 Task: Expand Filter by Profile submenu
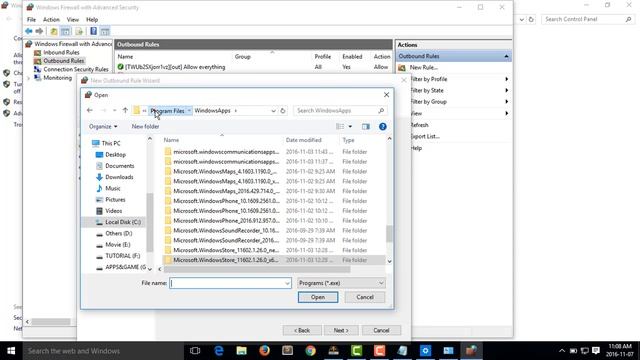tap(506, 79)
